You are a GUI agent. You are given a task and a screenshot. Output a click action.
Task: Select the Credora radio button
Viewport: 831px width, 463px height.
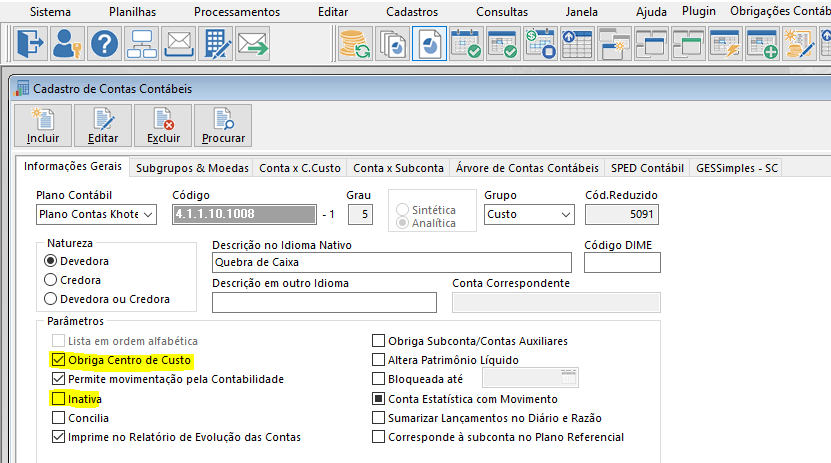click(50, 280)
